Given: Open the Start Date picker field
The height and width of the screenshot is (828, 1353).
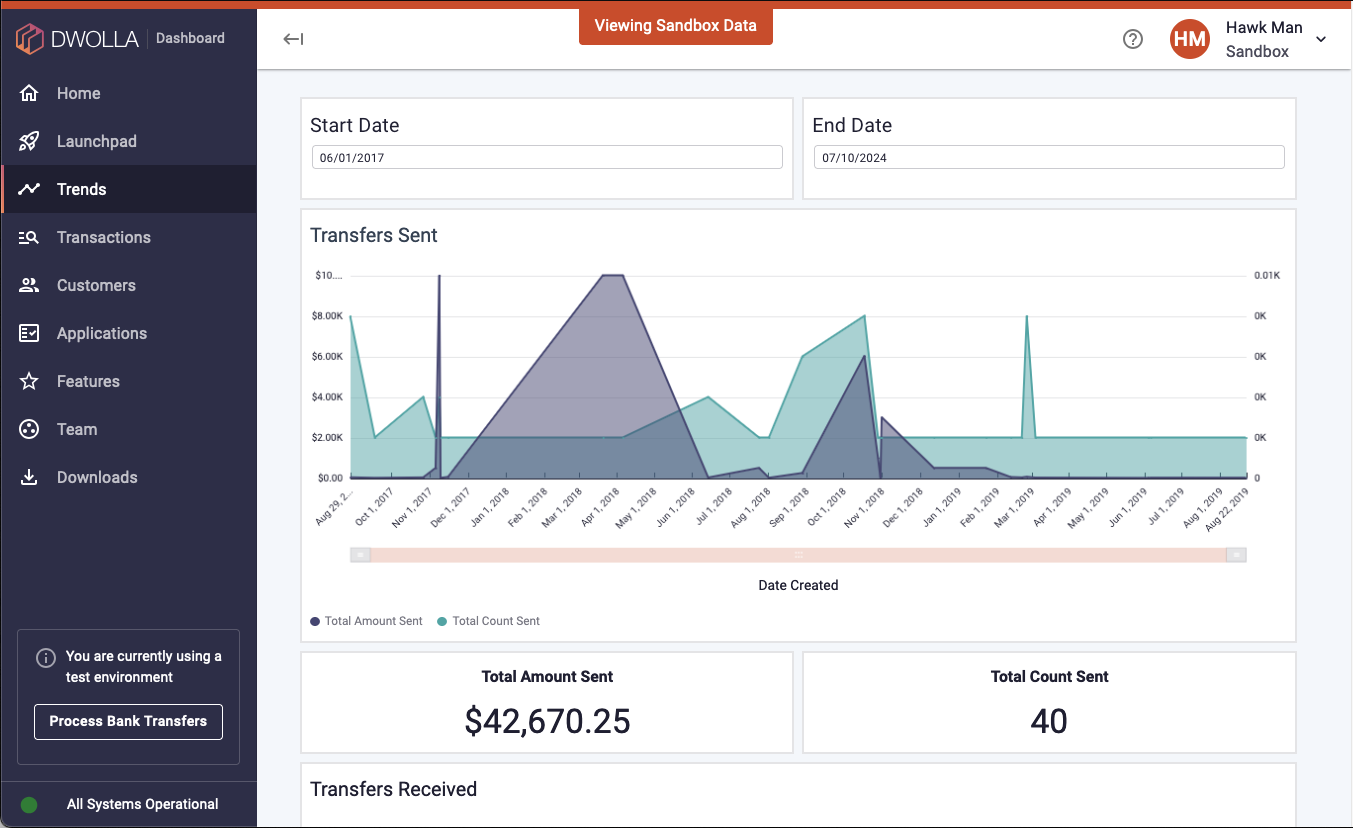Looking at the screenshot, I should click(x=546, y=157).
